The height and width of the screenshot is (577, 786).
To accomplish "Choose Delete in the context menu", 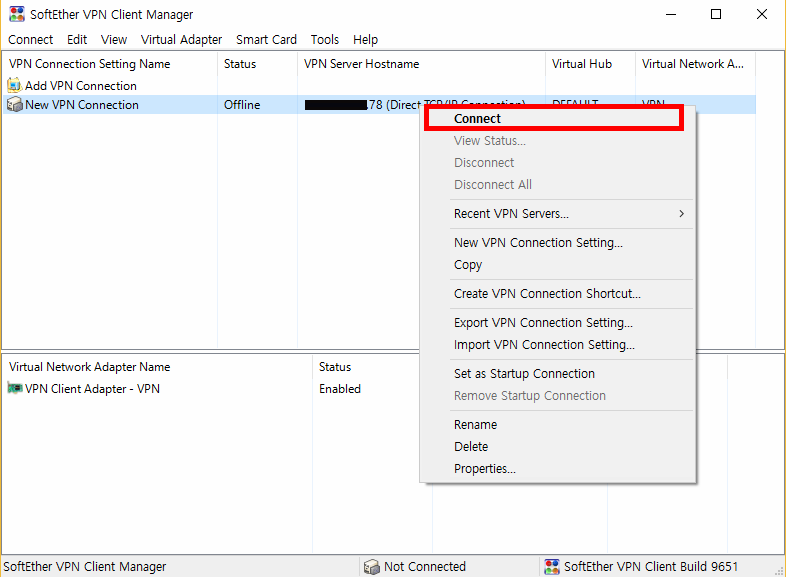I will pos(557,447).
